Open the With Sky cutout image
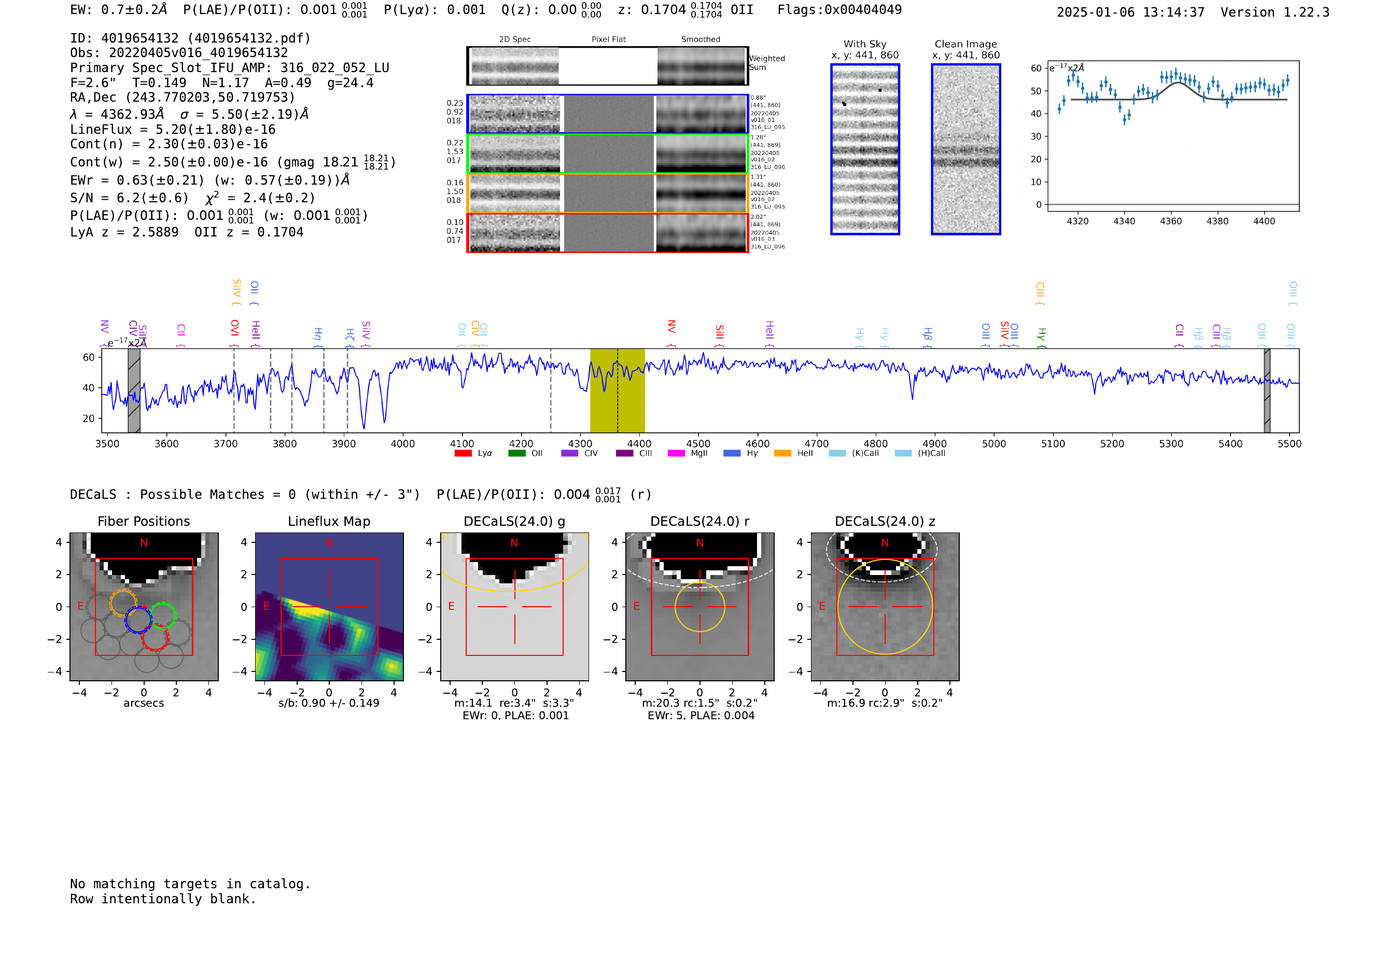 tap(865, 149)
